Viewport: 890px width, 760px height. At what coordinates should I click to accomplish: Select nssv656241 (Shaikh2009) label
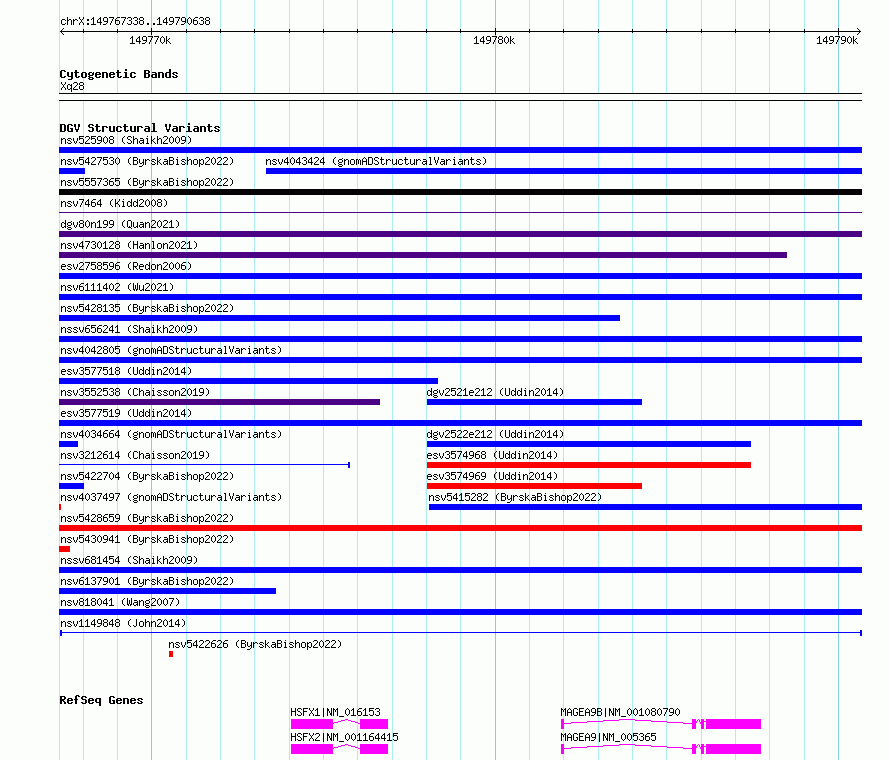pos(129,329)
